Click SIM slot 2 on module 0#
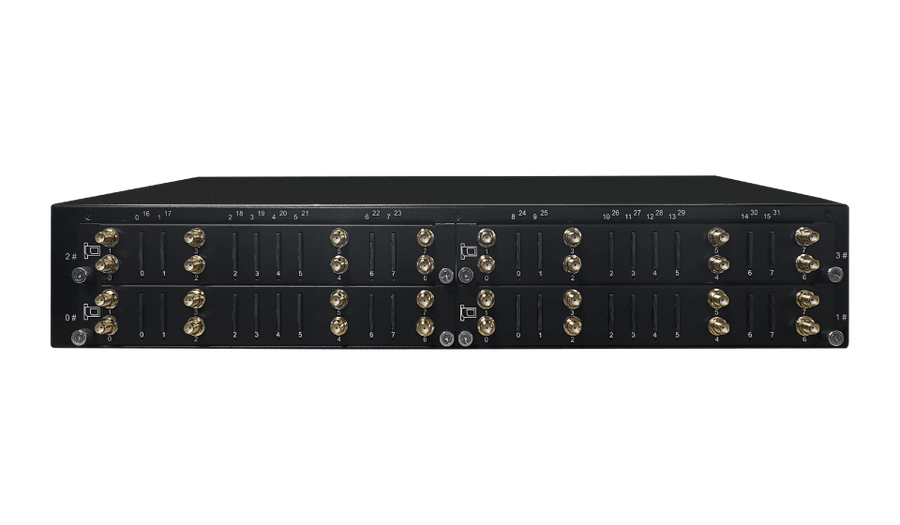900x525 pixels. coord(235,312)
